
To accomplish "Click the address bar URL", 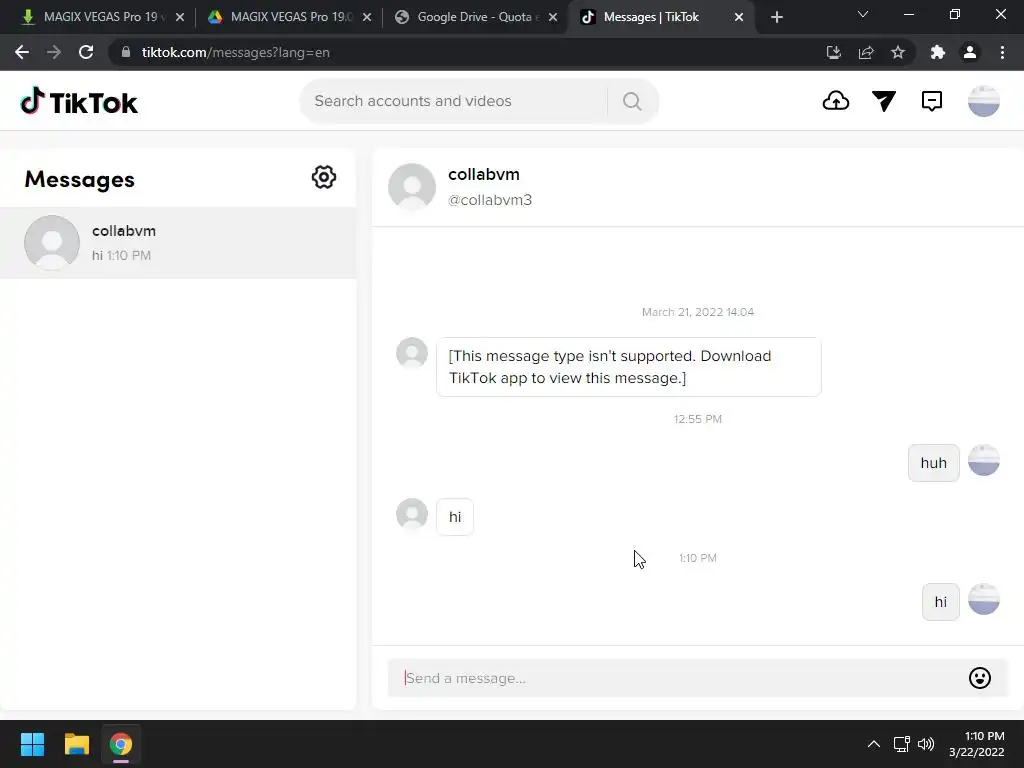I will click(236, 52).
